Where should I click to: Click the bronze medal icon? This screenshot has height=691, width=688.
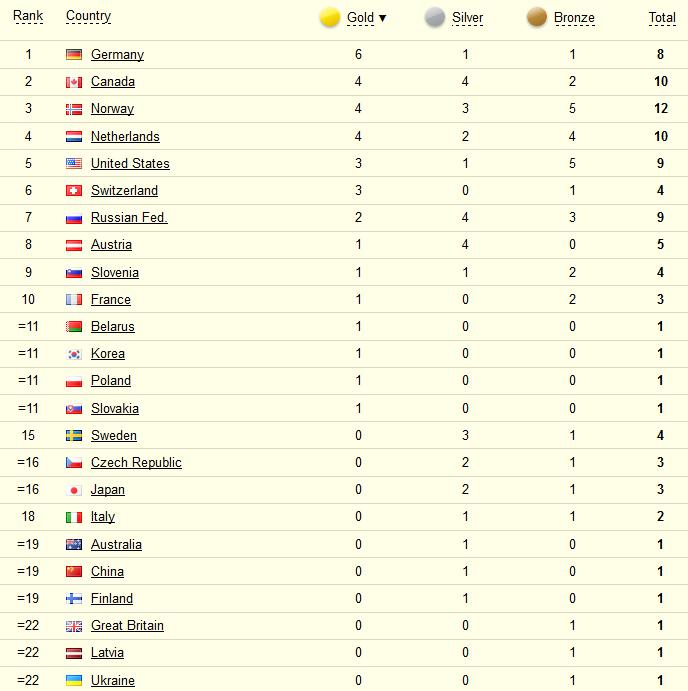click(537, 18)
